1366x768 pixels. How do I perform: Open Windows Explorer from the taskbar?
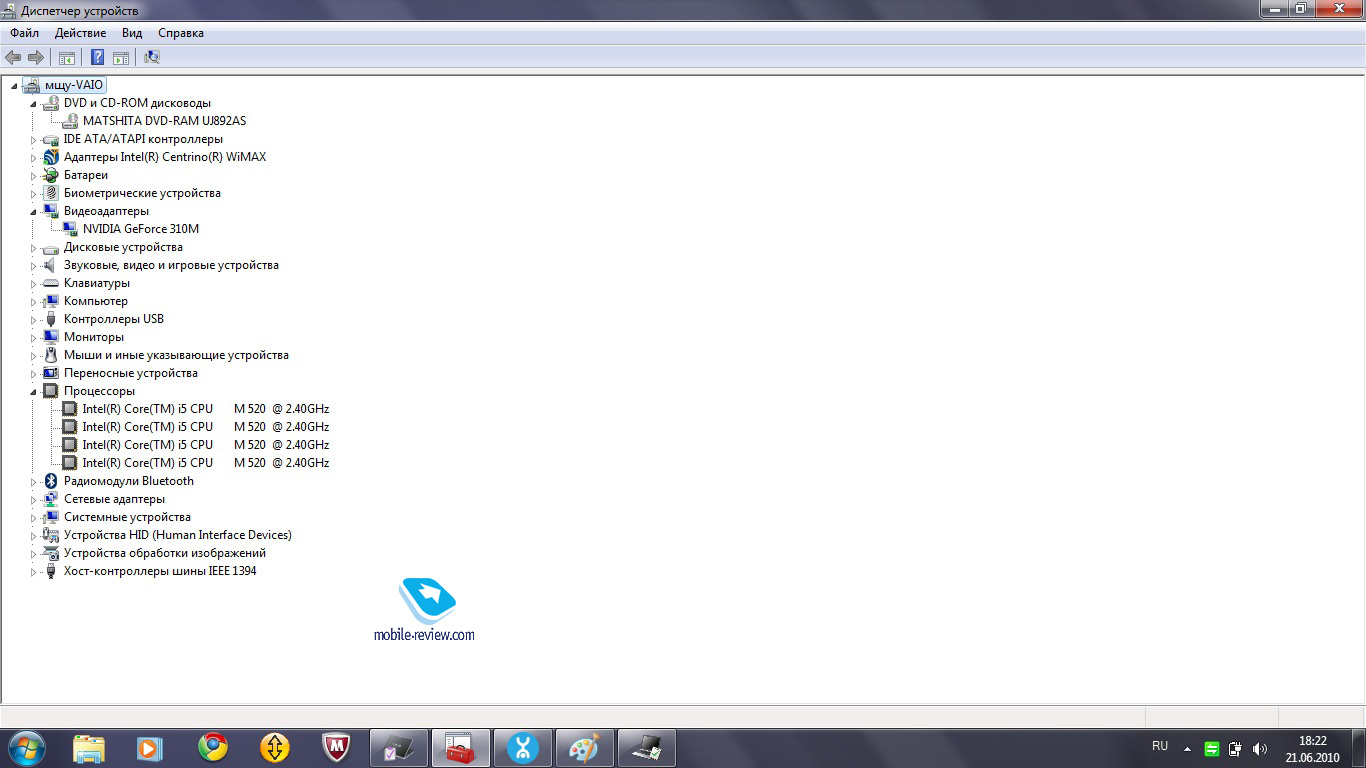(88, 747)
